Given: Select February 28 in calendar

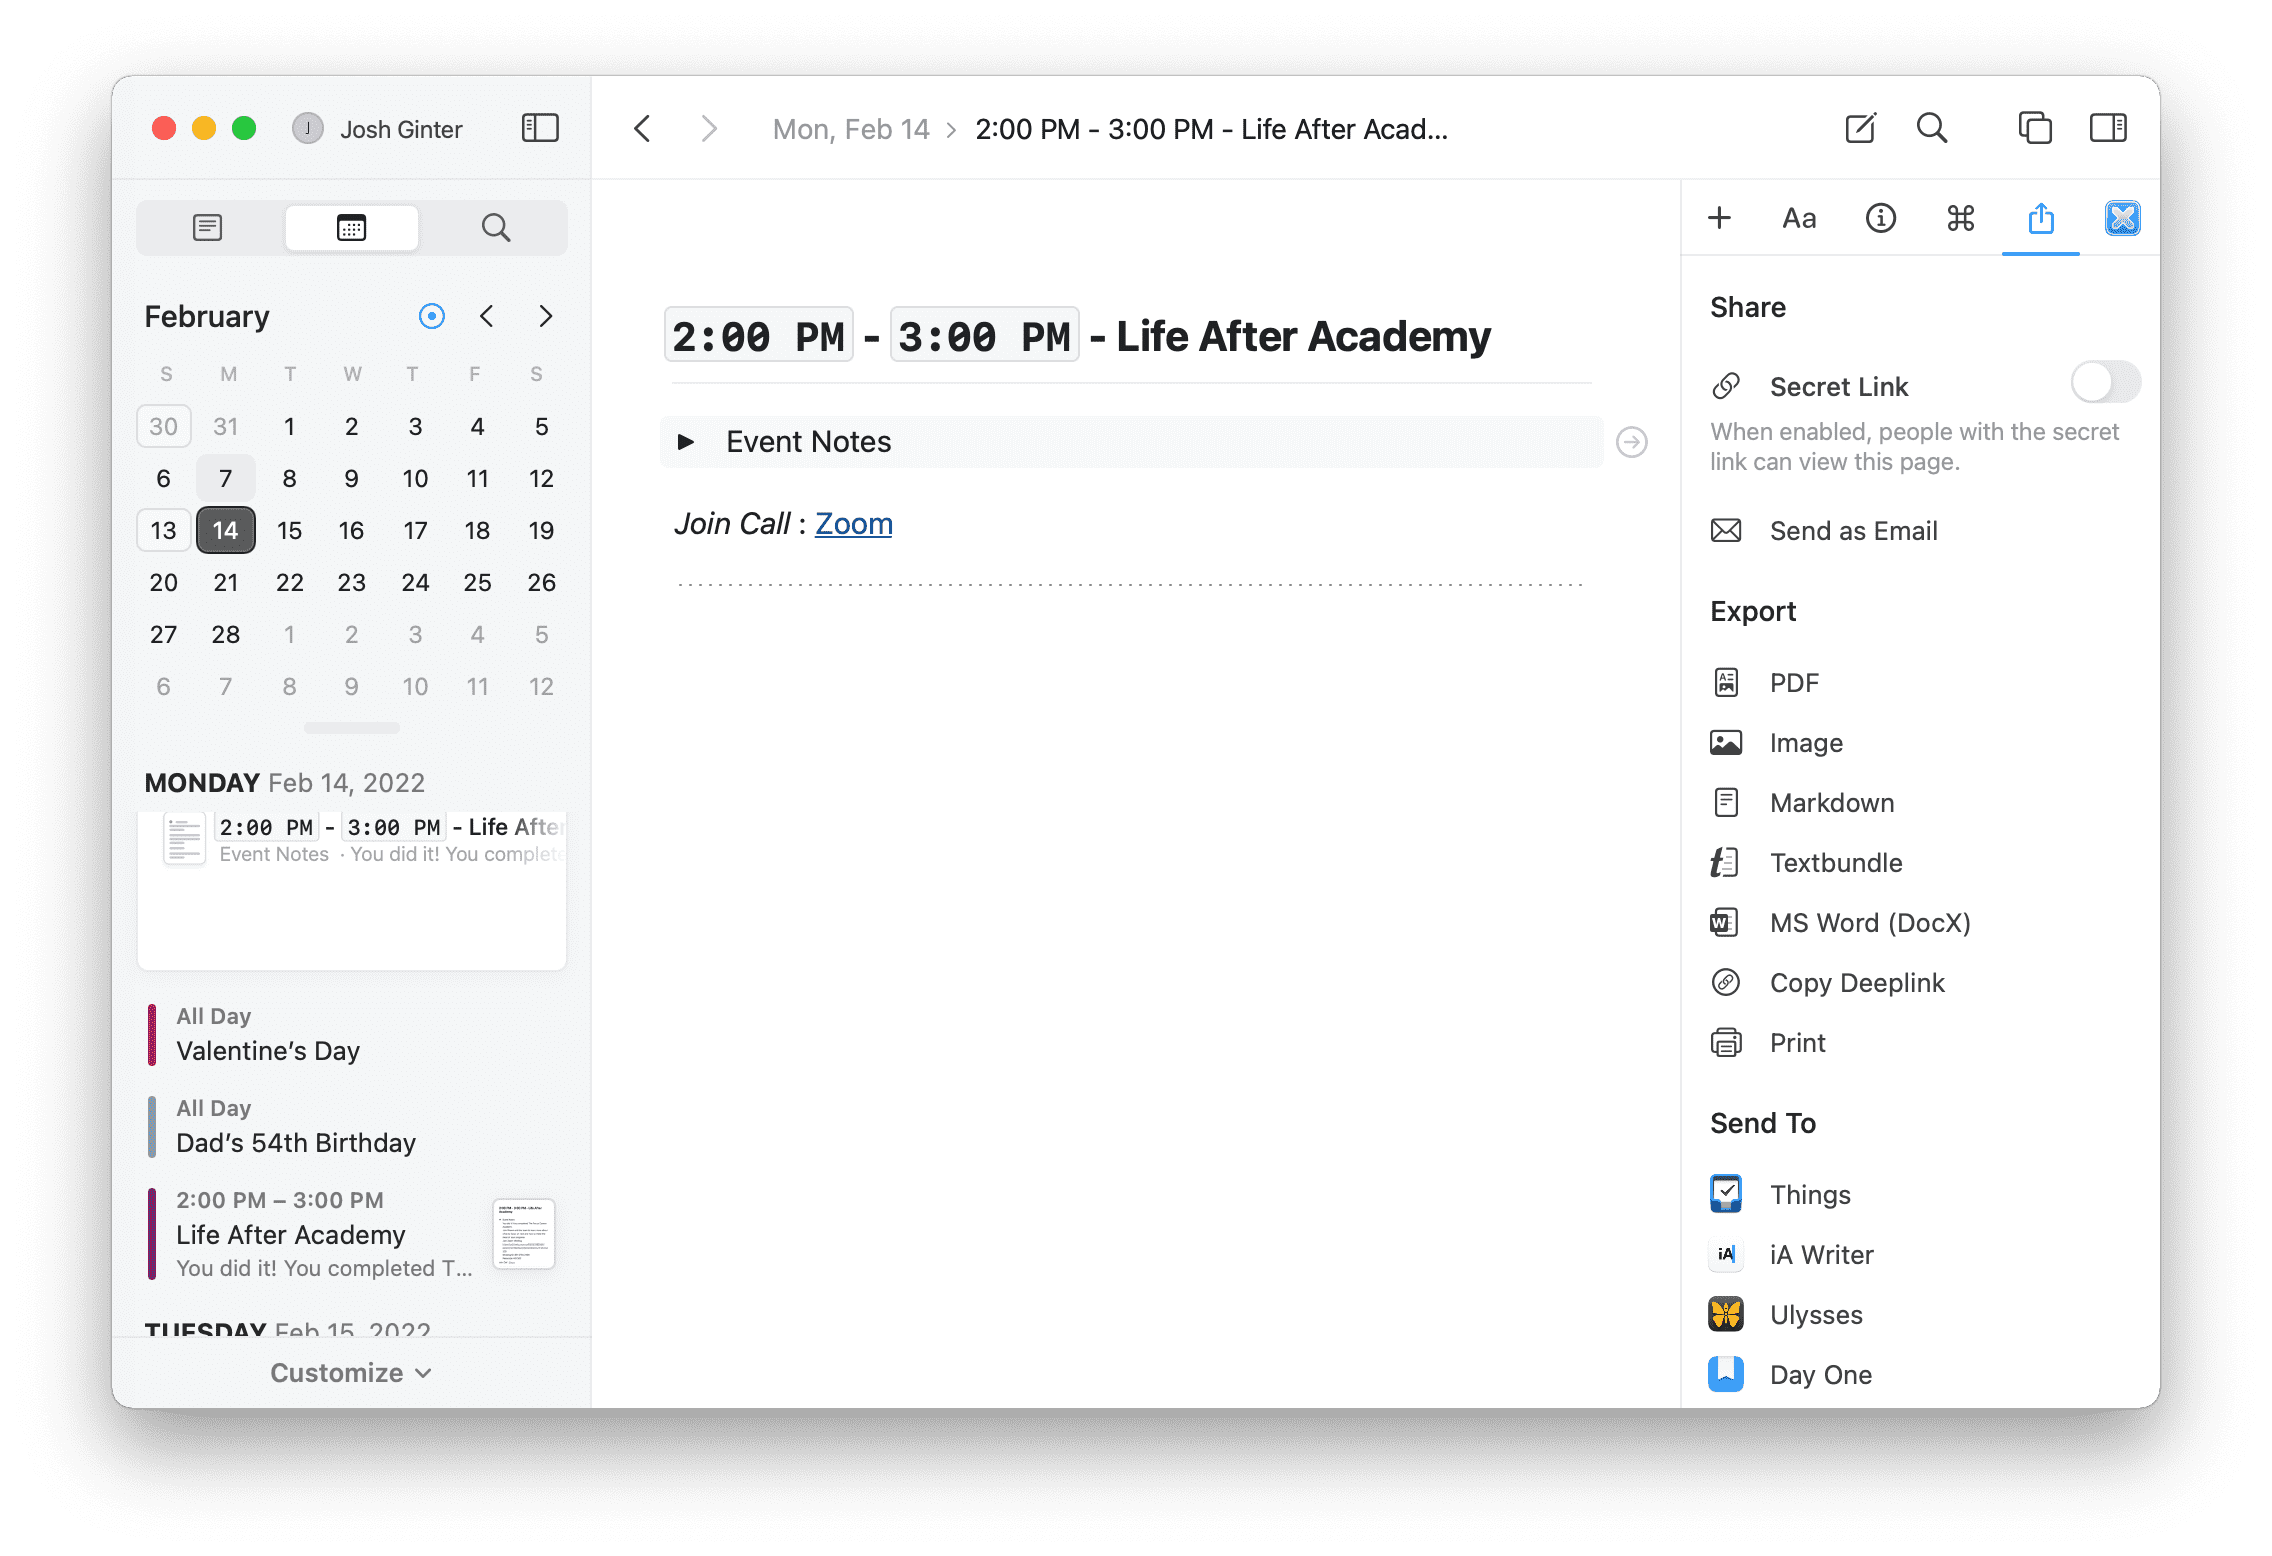Looking at the screenshot, I should (226, 634).
